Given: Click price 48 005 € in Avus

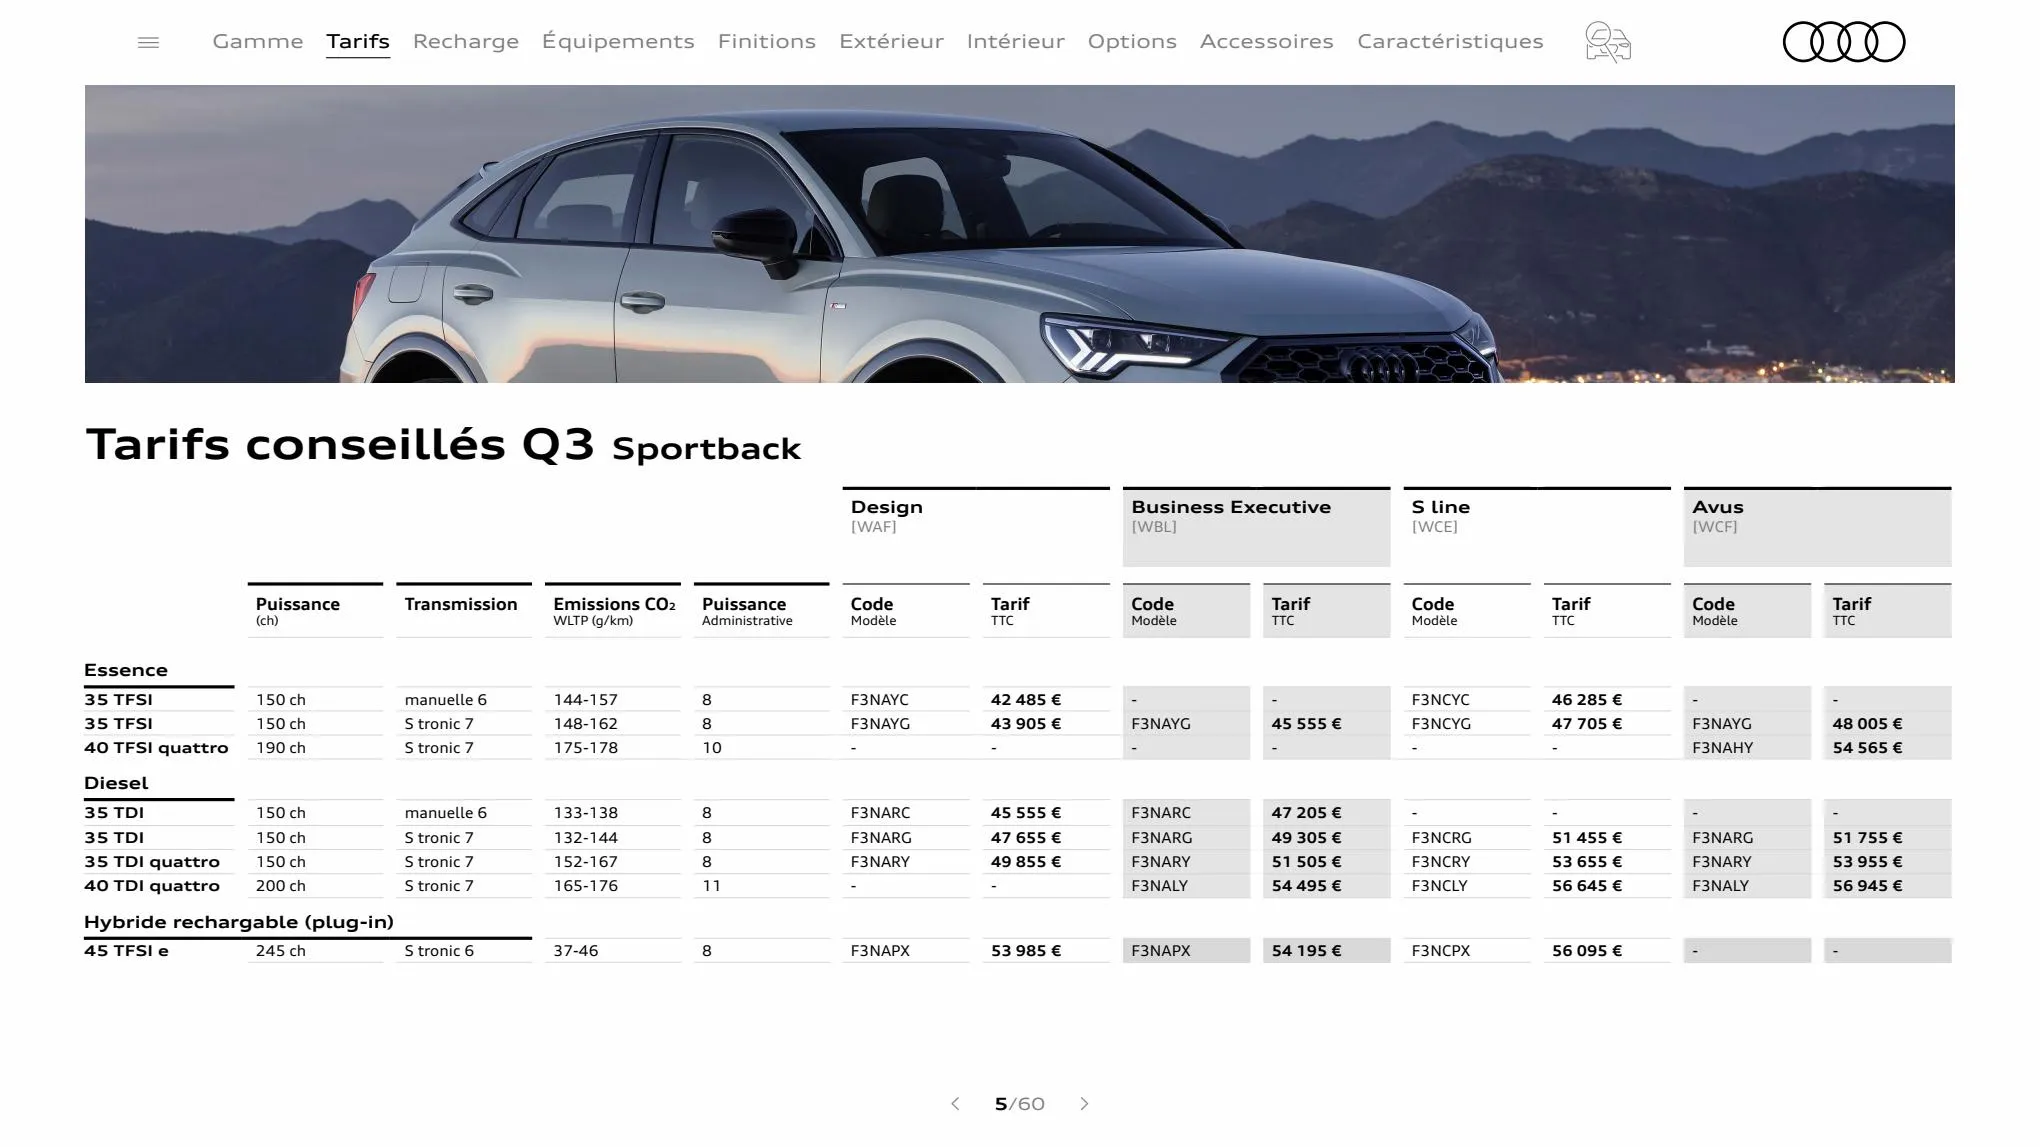Looking at the screenshot, I should pos(1868,724).
